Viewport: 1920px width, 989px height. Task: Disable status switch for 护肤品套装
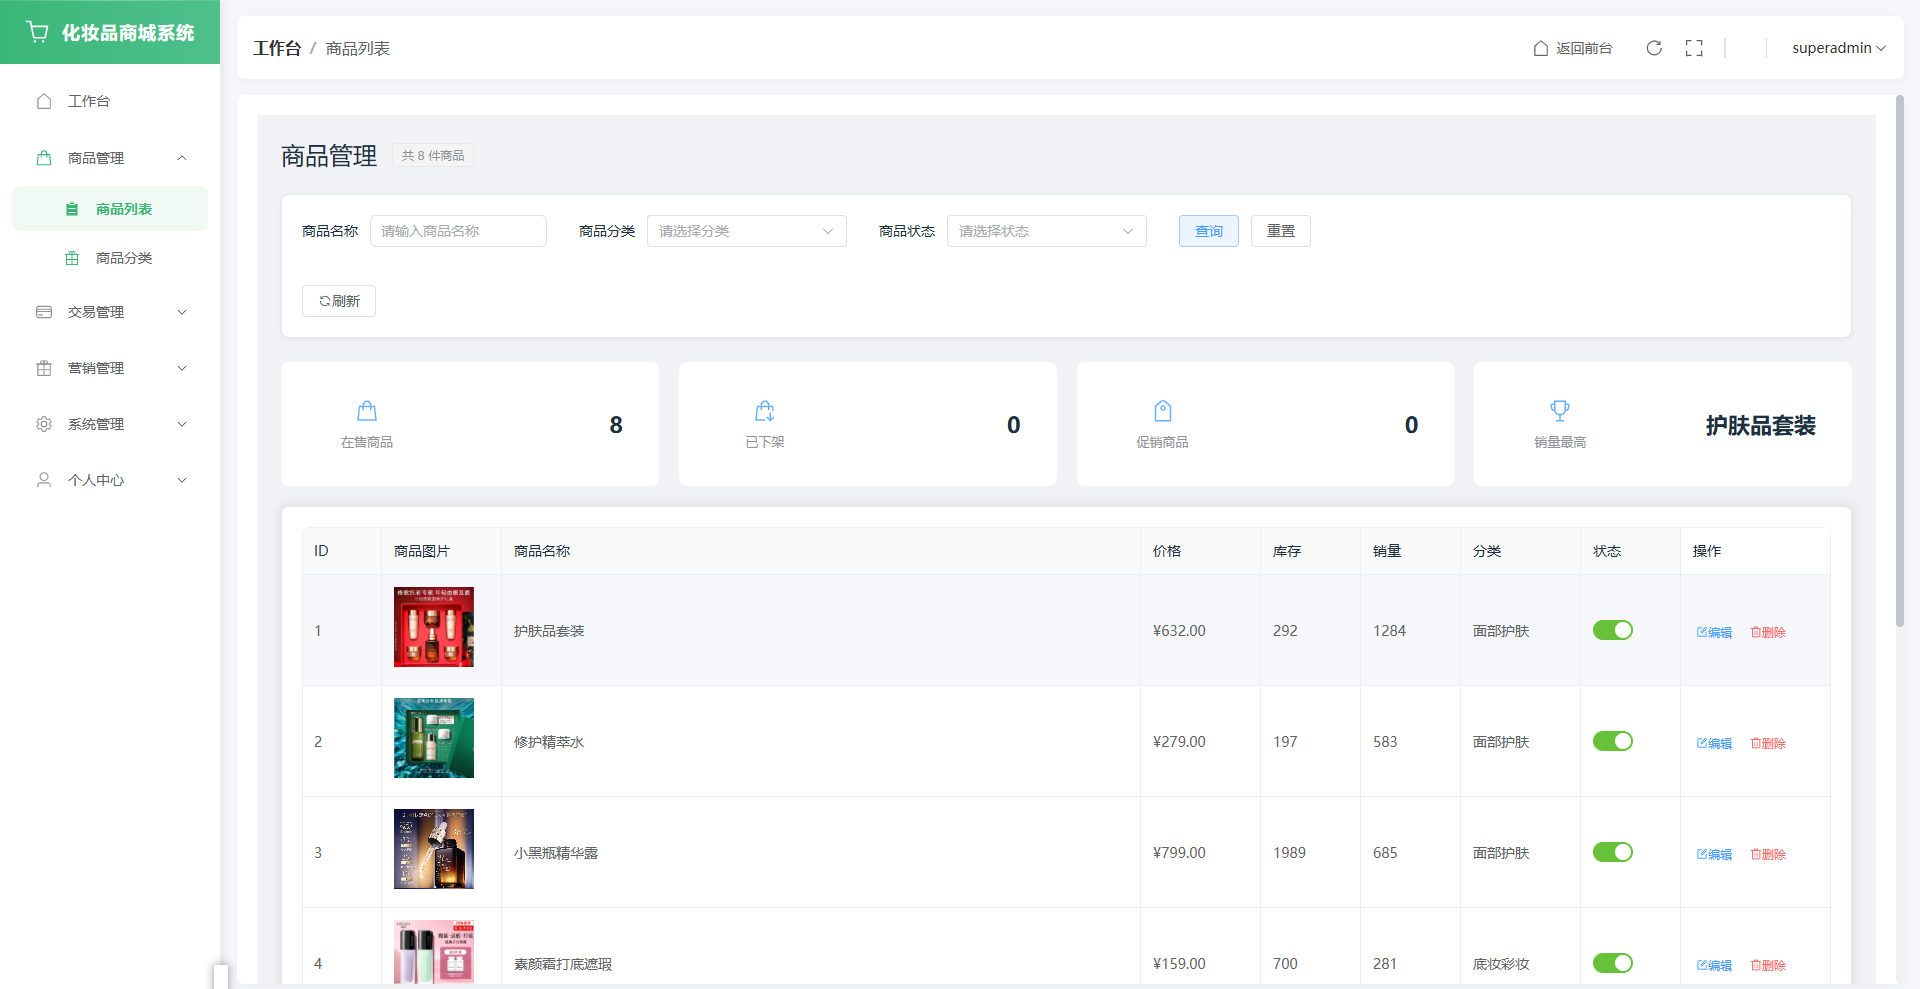(x=1612, y=630)
